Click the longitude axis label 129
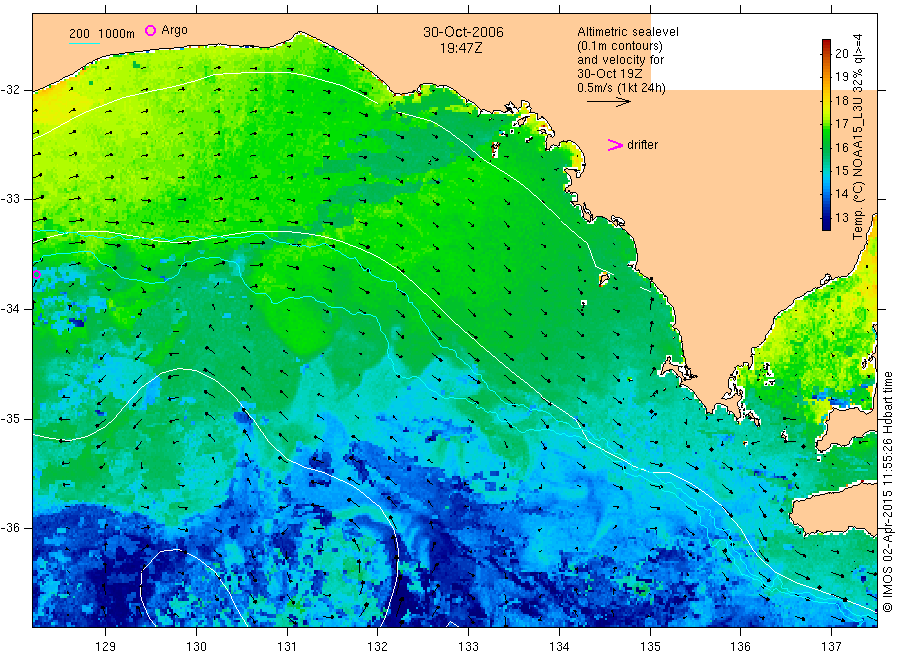Screen dimensions: 900x660 point(106,647)
